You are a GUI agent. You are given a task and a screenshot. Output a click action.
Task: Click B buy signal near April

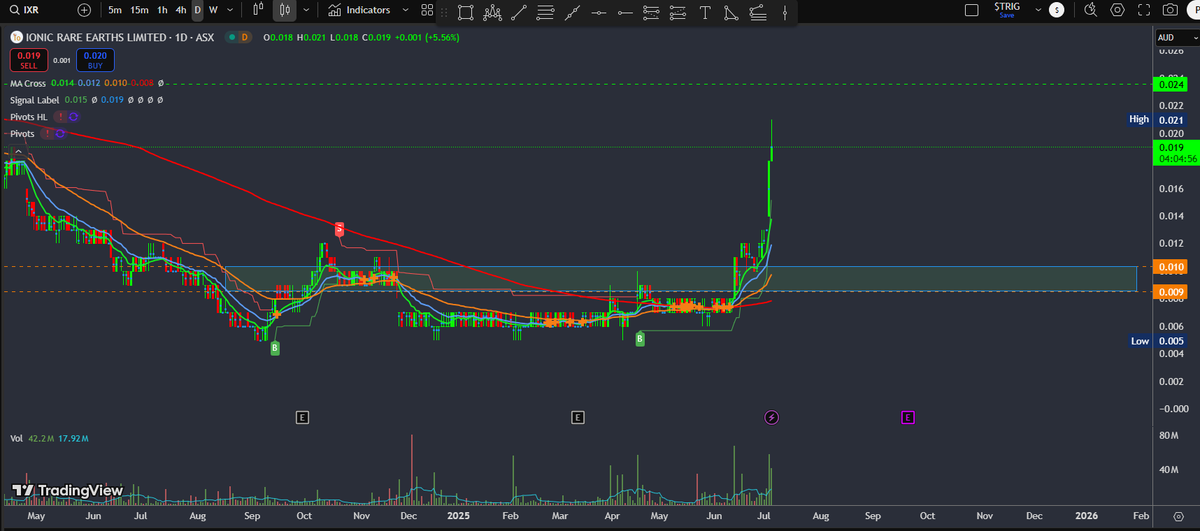tap(640, 339)
